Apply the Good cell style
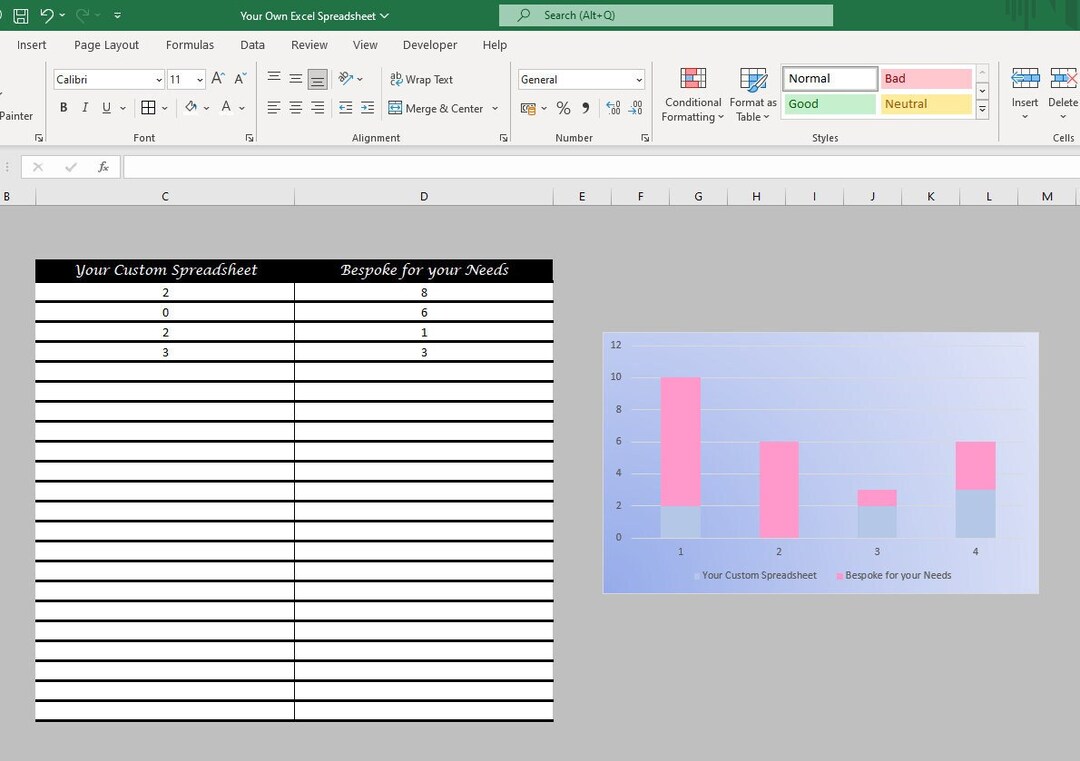Screen dimensions: 1080x761 coord(828,103)
